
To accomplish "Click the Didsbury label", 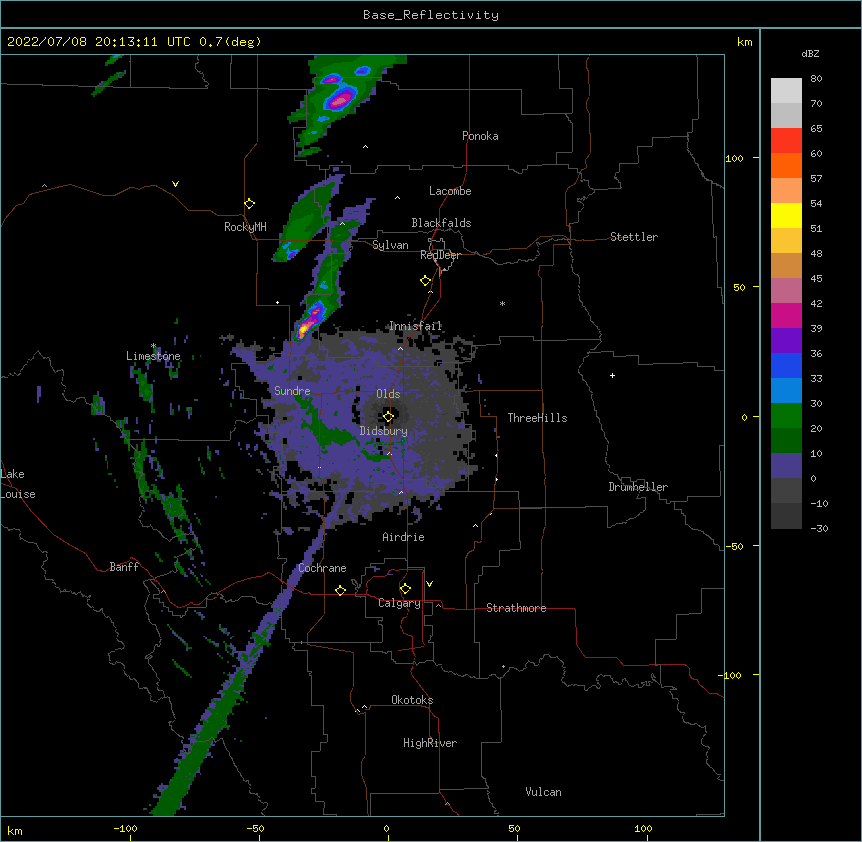I will click(x=384, y=431).
